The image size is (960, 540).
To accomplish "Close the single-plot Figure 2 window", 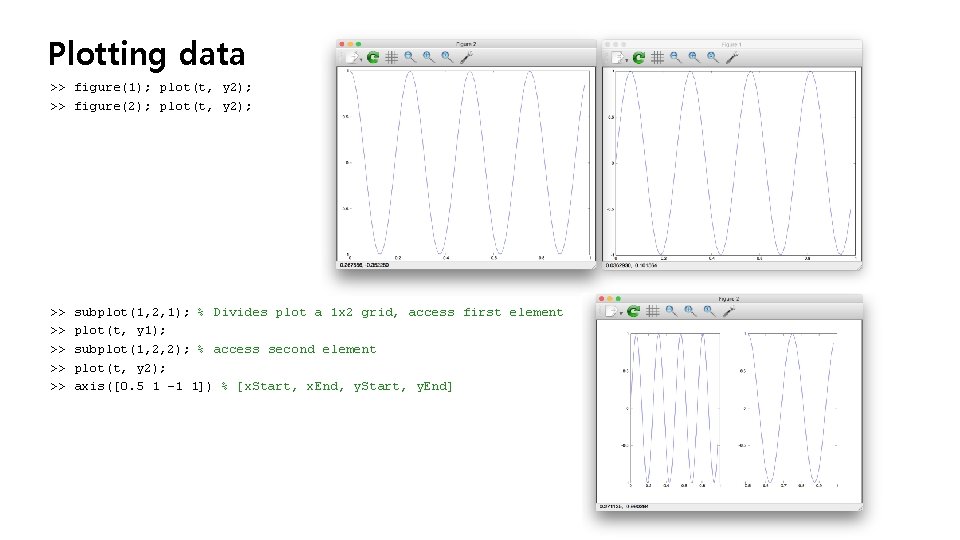I will click(342, 44).
